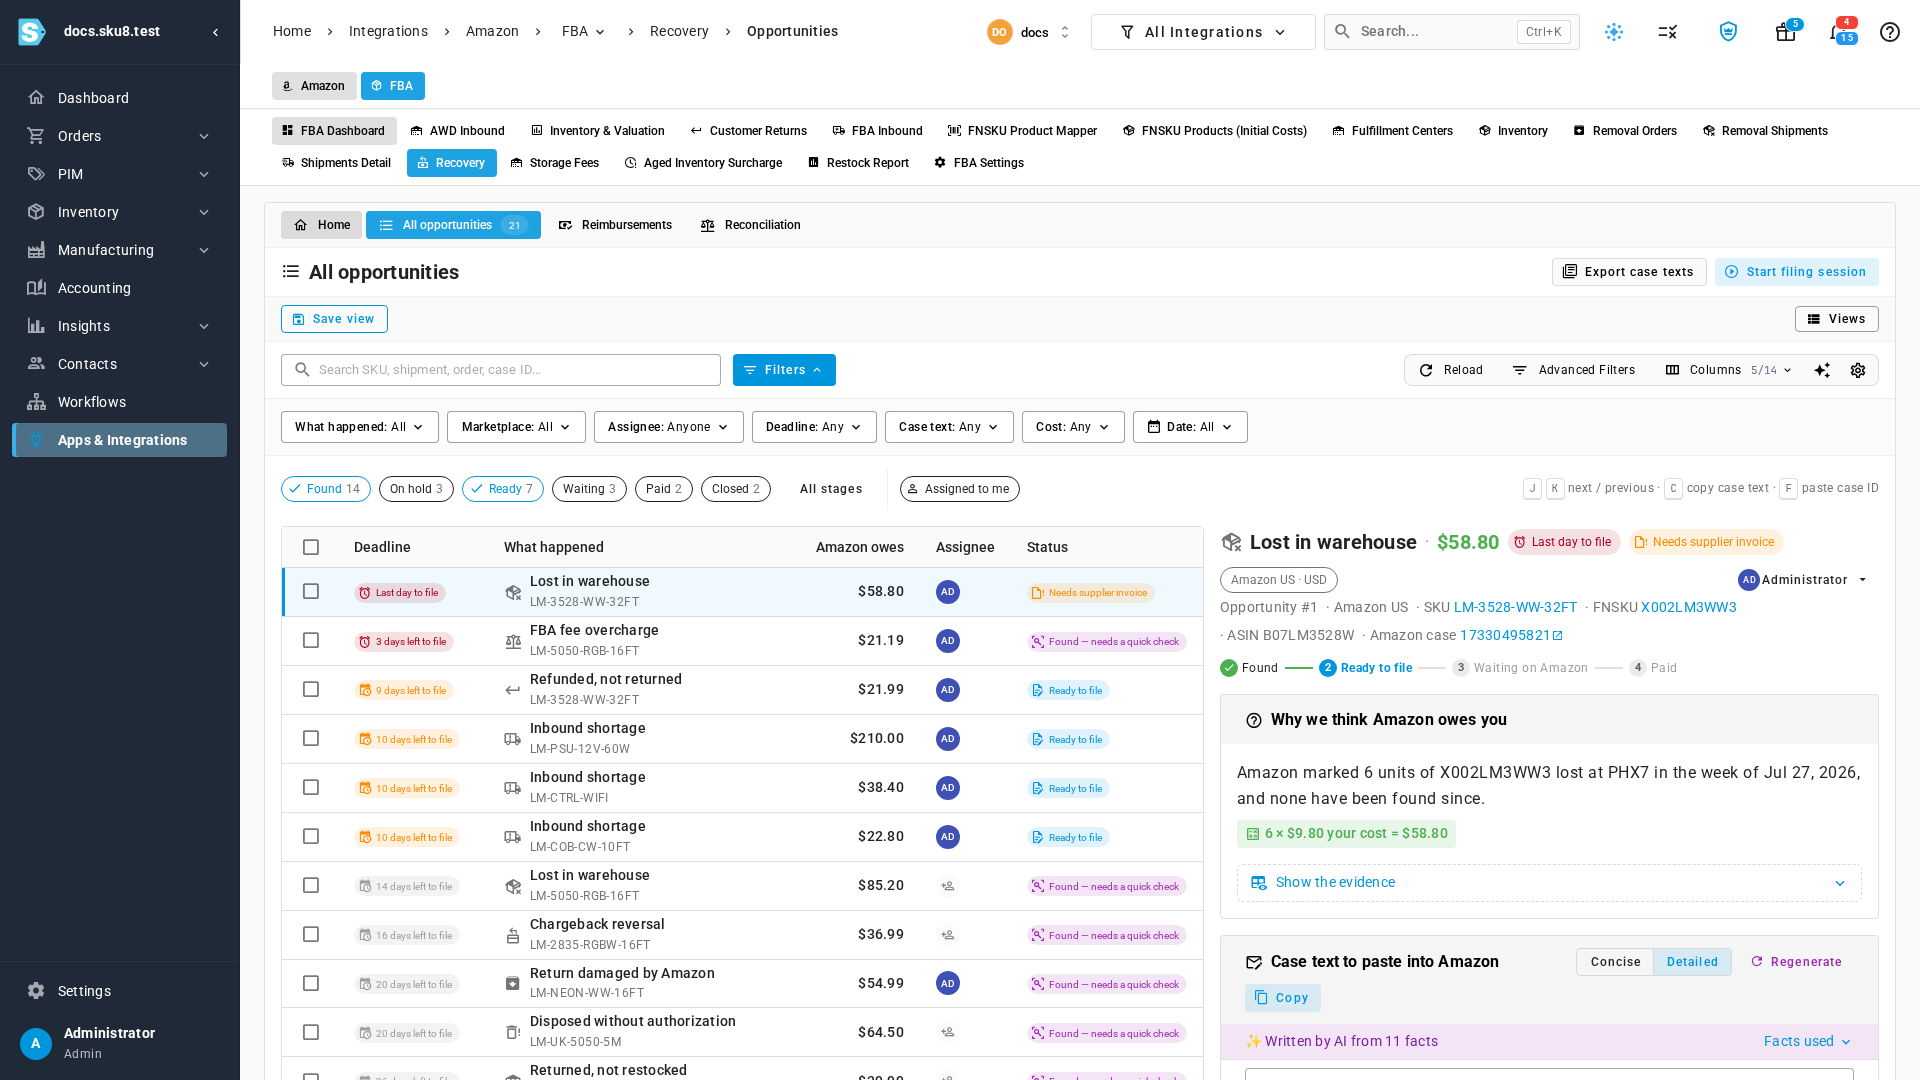The height and width of the screenshot is (1080, 1920).
Task: Open table settings gear icon
Action: point(1858,370)
